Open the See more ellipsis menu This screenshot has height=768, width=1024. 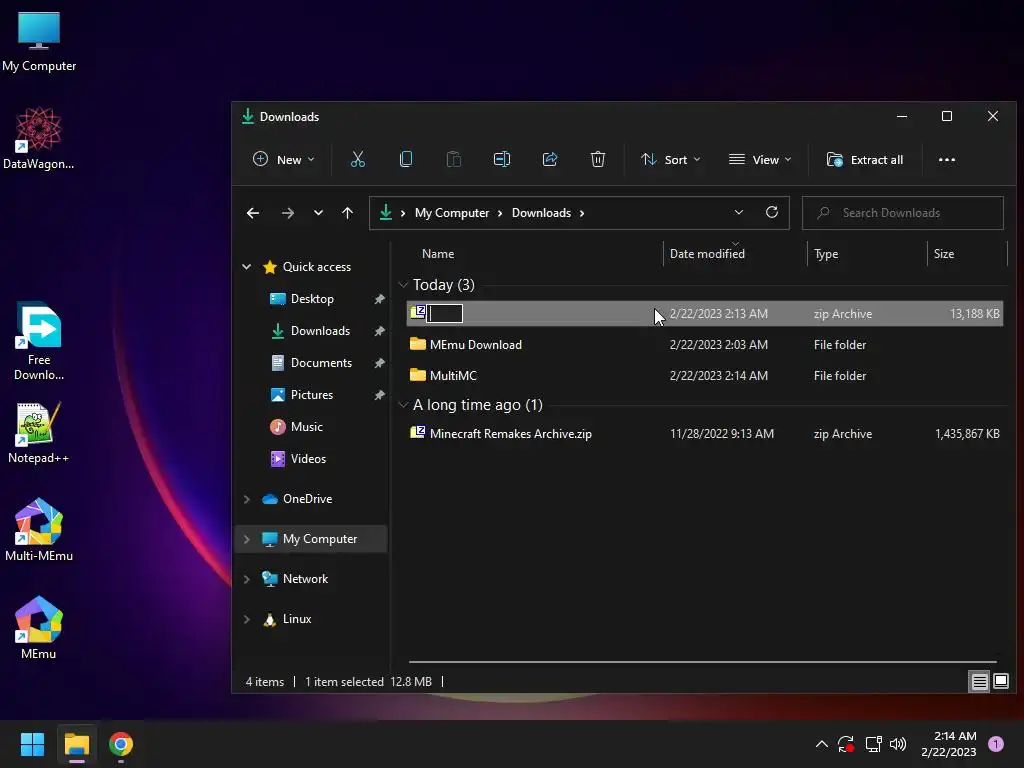947,159
